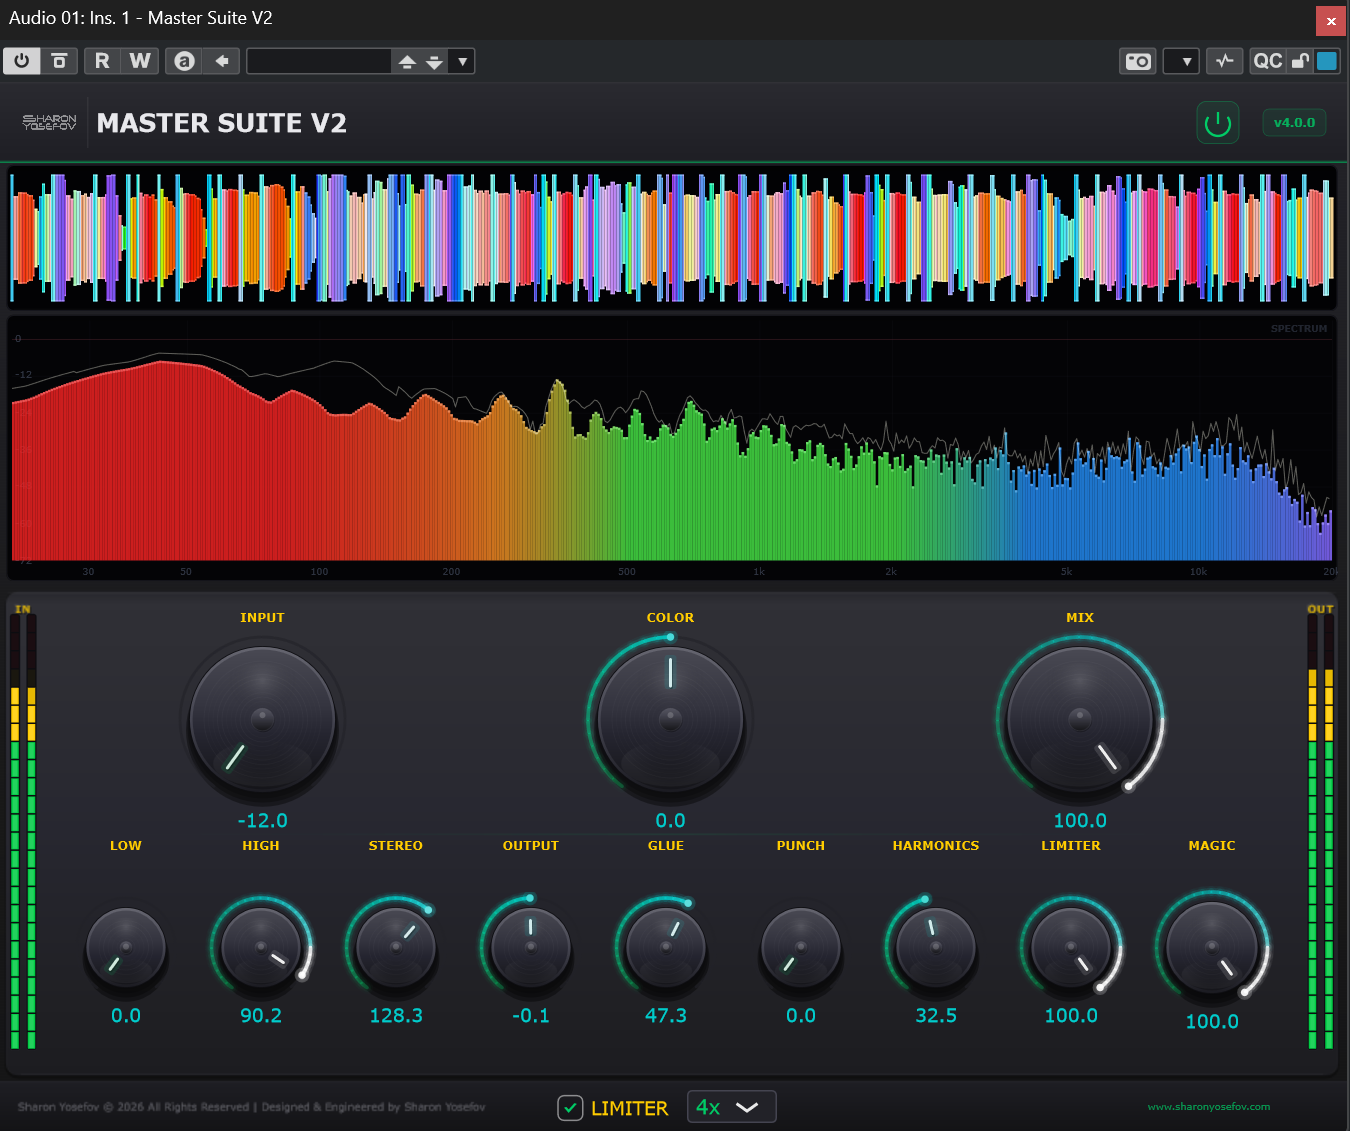Click the compare A/B settings icon
Screen dimensions: 1350x1131
(59, 61)
